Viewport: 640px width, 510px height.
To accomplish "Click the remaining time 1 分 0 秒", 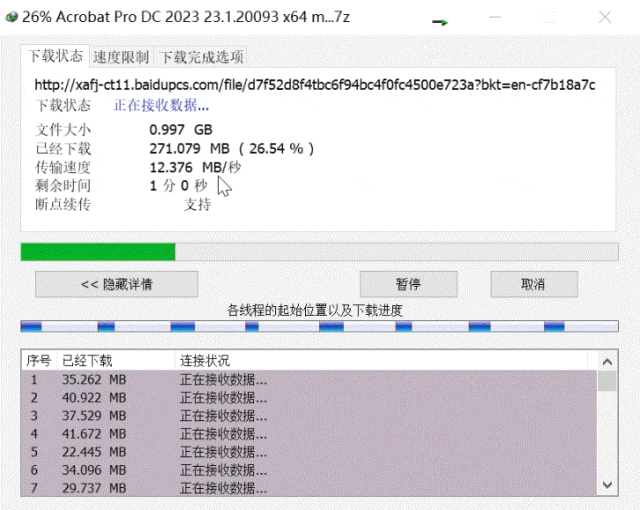I will tap(178, 186).
